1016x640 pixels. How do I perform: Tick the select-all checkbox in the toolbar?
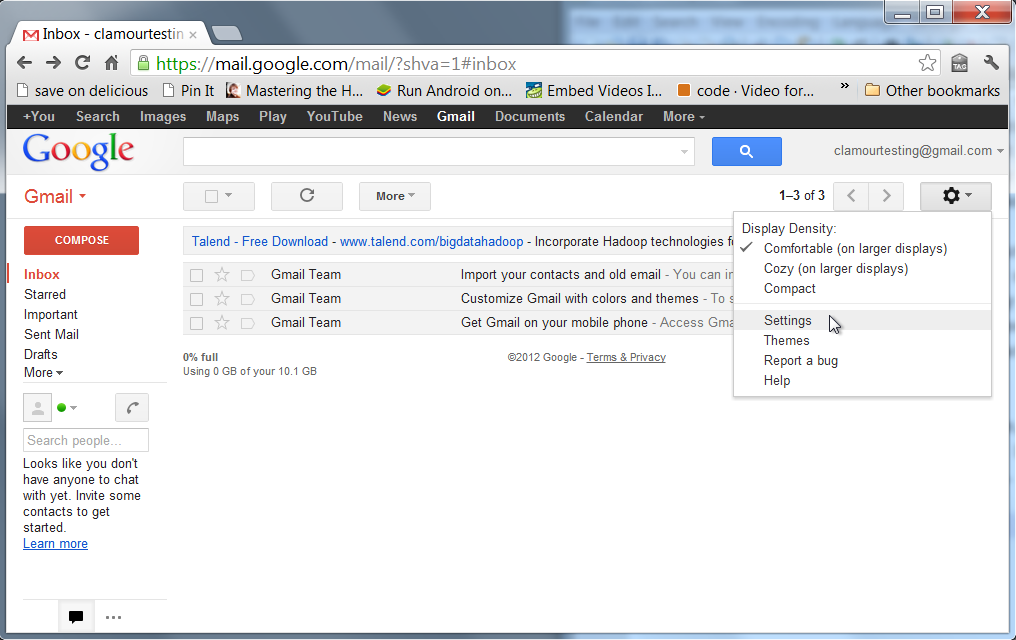211,196
